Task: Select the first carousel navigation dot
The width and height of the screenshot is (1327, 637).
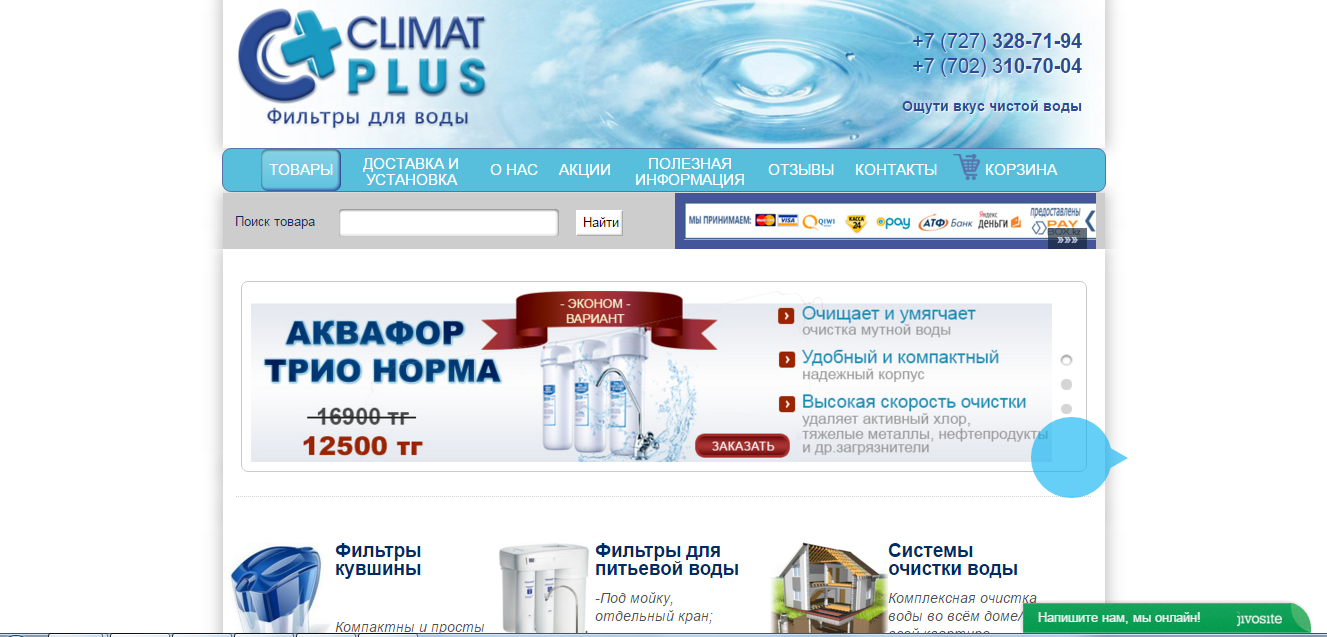Action: 1066,360
